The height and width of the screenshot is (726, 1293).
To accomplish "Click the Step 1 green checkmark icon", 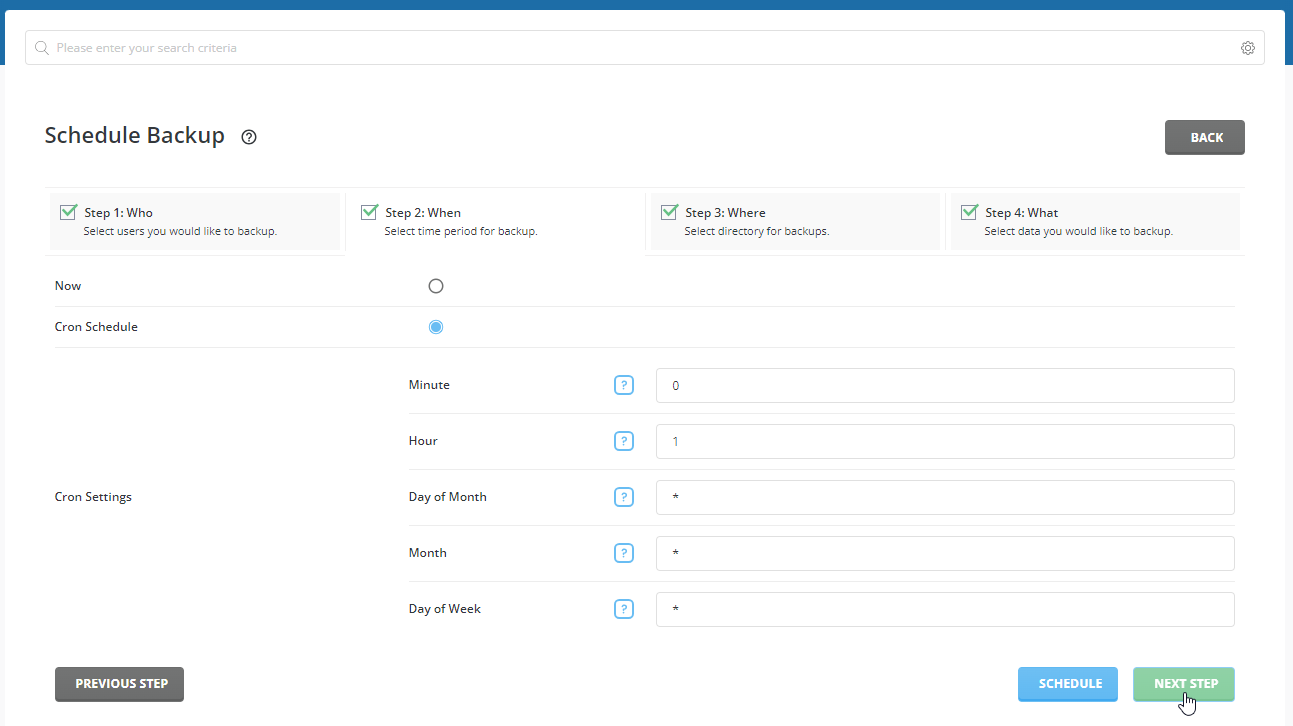I will coord(69,211).
